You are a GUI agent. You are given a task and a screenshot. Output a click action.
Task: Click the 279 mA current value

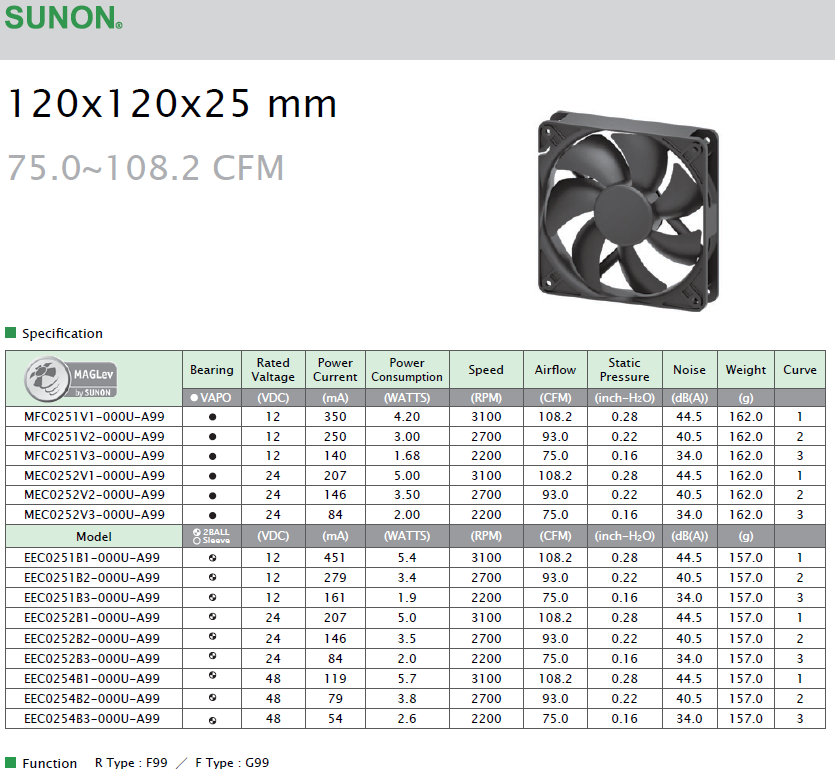tap(335, 578)
